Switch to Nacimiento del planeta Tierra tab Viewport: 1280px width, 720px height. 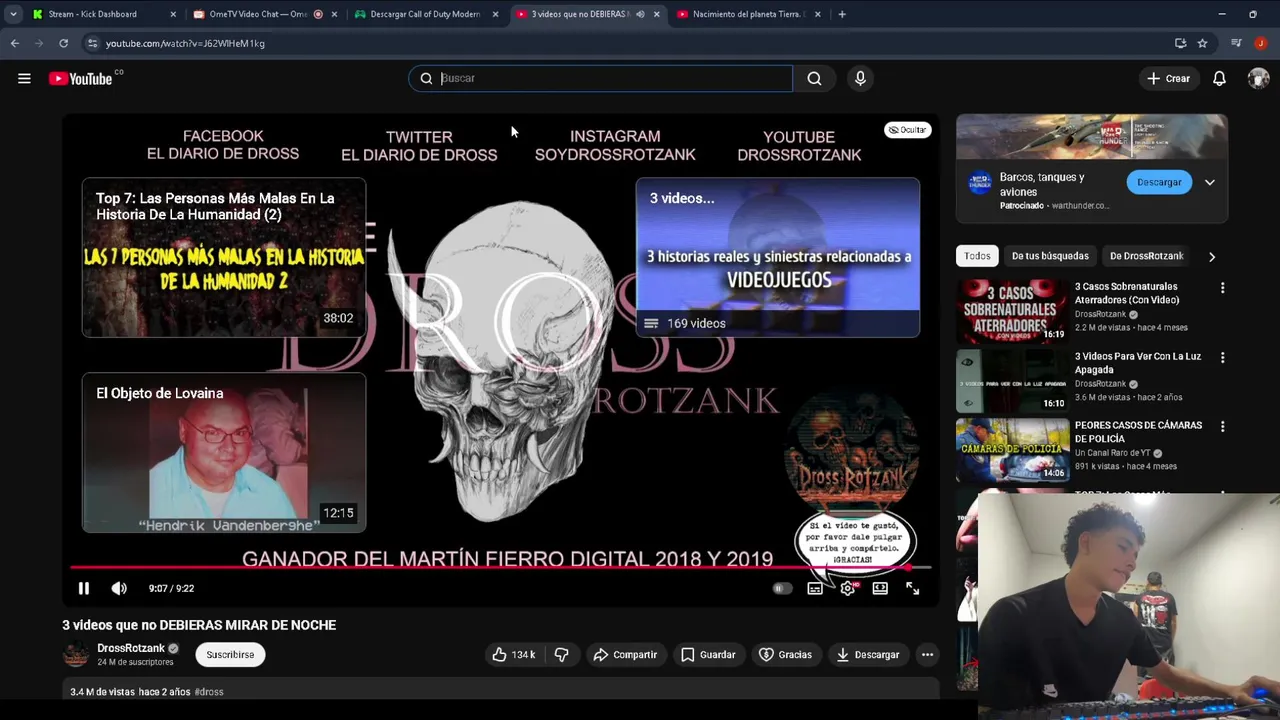point(749,14)
